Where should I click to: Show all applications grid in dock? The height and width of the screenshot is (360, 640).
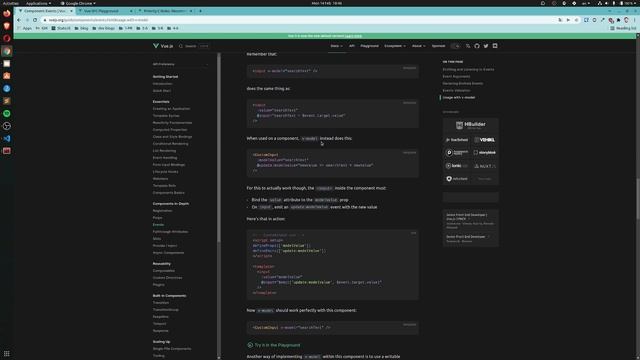coord(7,353)
